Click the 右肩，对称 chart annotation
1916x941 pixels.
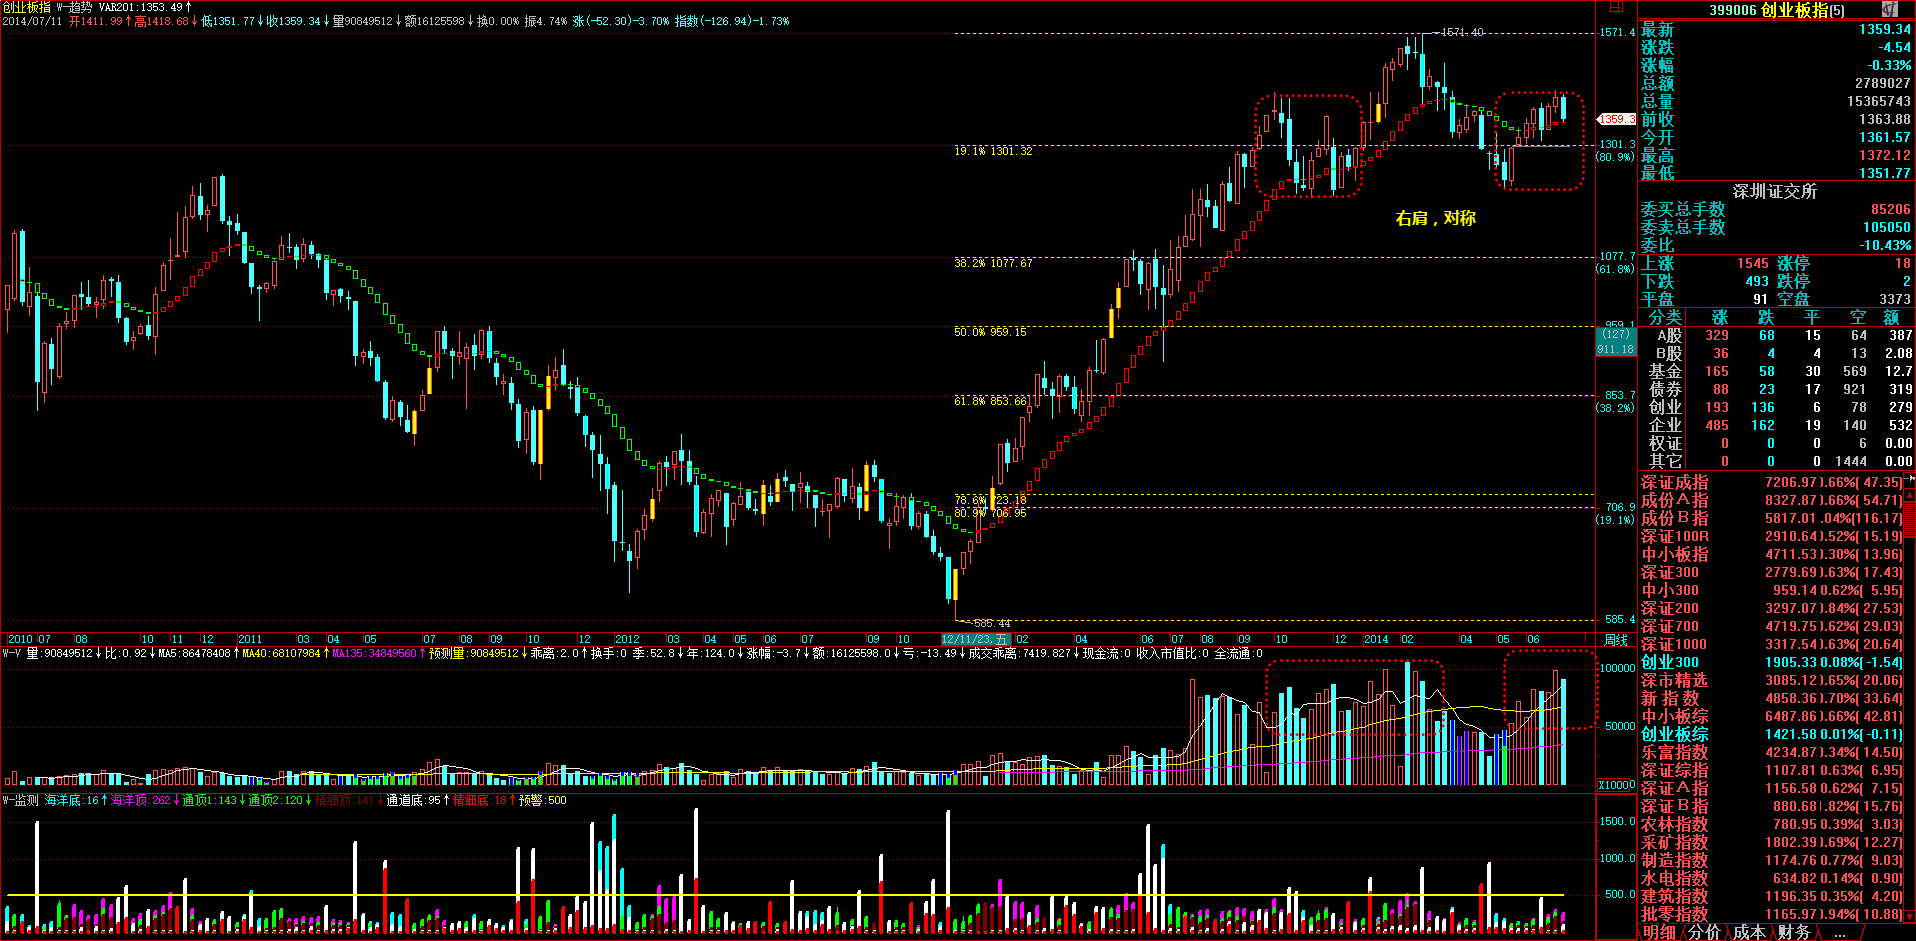[x=1435, y=218]
